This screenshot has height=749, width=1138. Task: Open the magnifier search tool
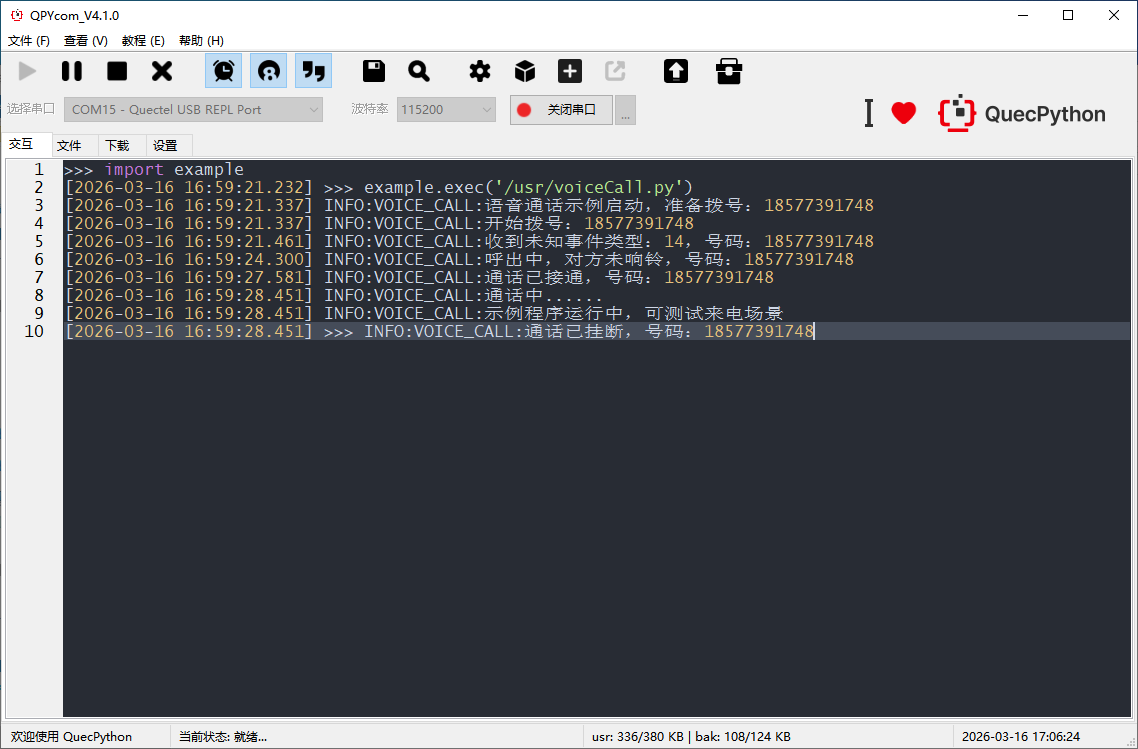click(419, 71)
